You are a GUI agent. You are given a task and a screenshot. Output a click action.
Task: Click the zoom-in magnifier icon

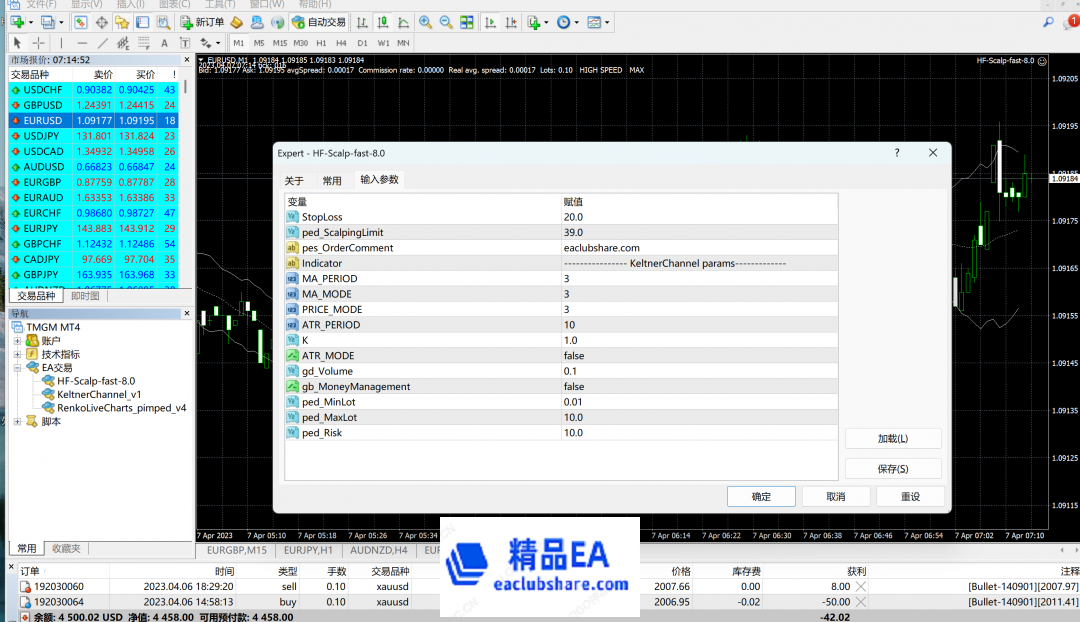(424, 22)
